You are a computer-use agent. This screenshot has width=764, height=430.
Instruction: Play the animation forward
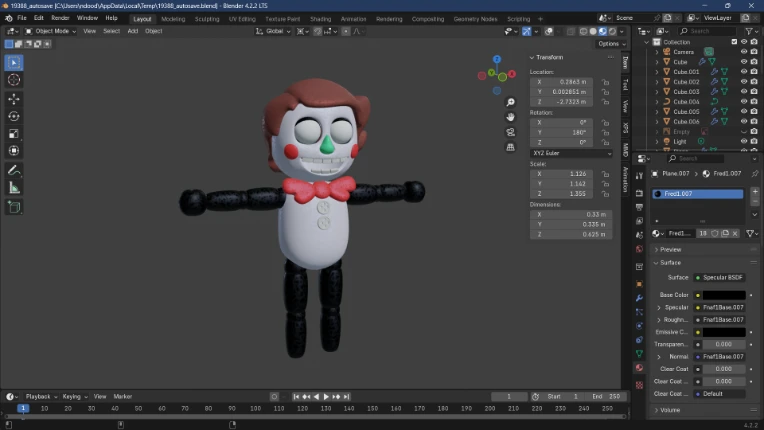[x=326, y=397]
